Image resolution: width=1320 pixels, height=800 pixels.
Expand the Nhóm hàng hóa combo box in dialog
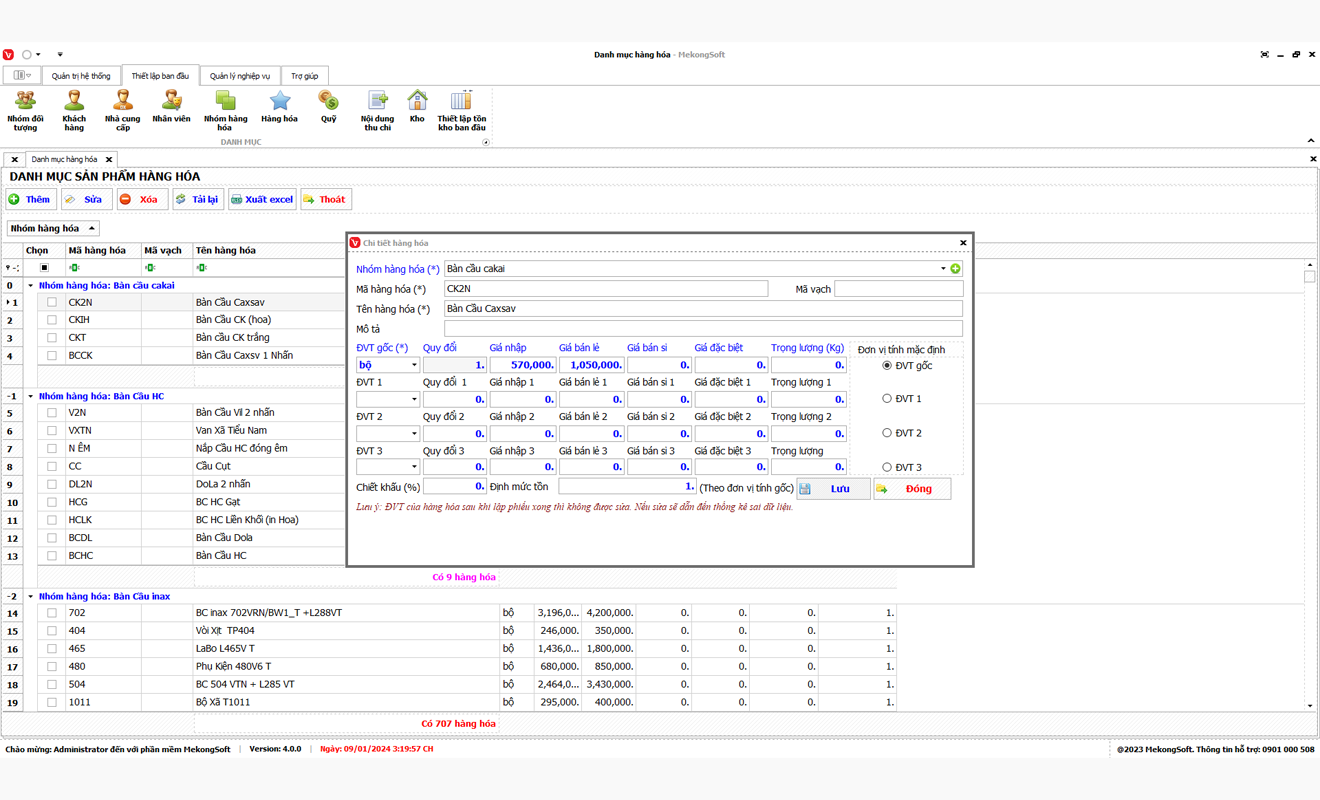click(942, 269)
